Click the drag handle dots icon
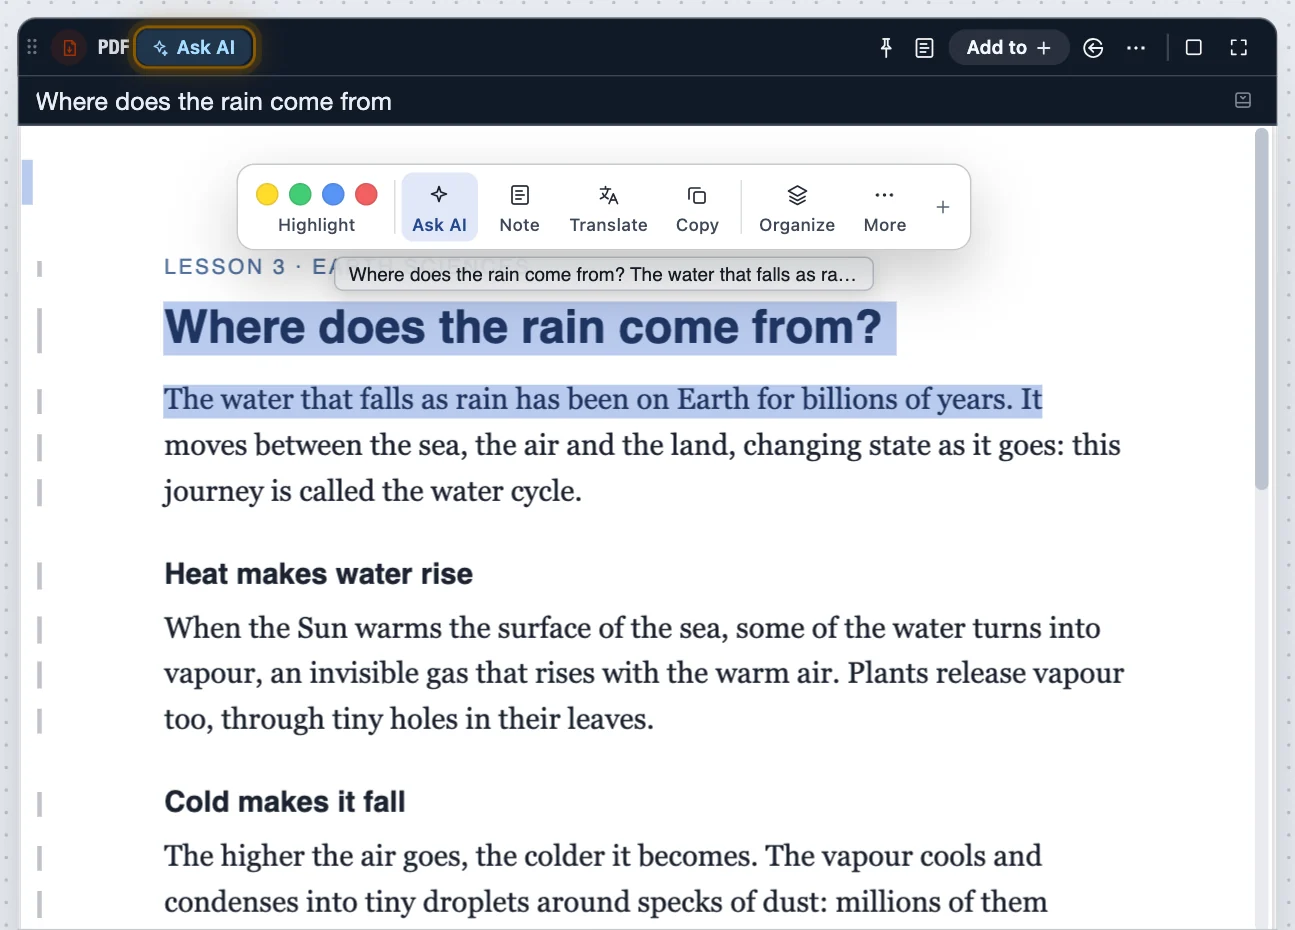 pos(32,47)
